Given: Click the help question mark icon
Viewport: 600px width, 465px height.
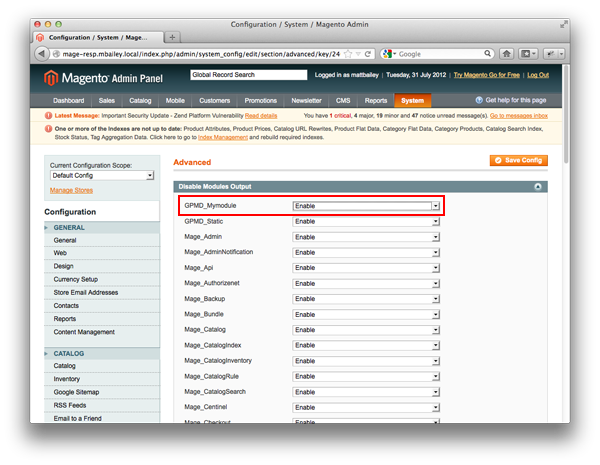Looking at the screenshot, I should [479, 100].
